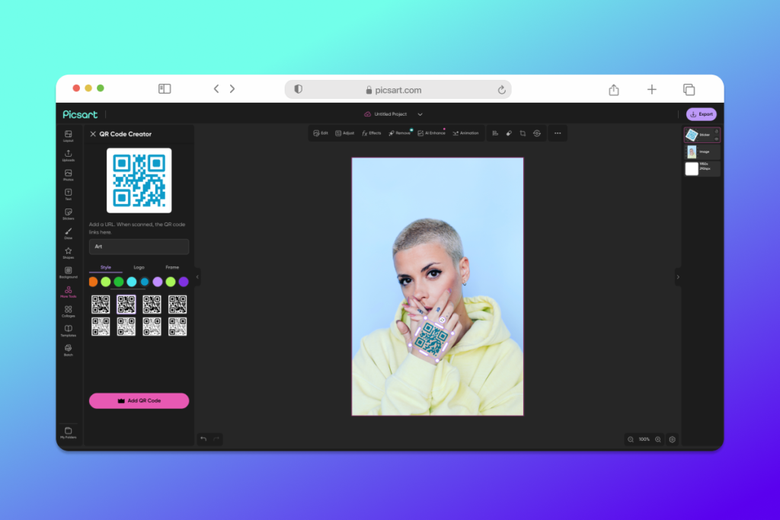Pick the selected blue color swatch
This screenshot has width=780, height=520.
click(145, 282)
